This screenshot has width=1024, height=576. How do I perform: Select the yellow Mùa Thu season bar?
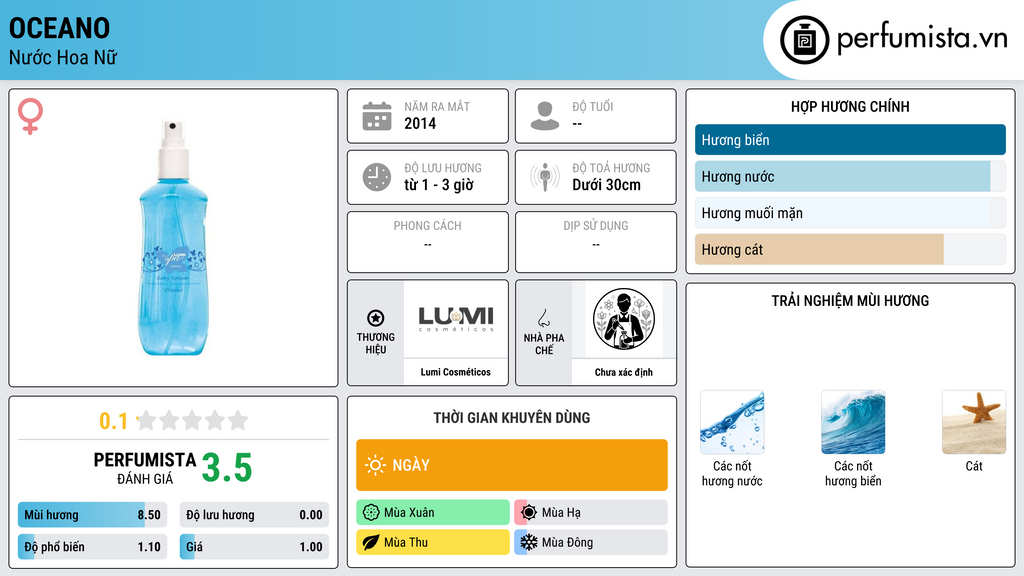433,542
